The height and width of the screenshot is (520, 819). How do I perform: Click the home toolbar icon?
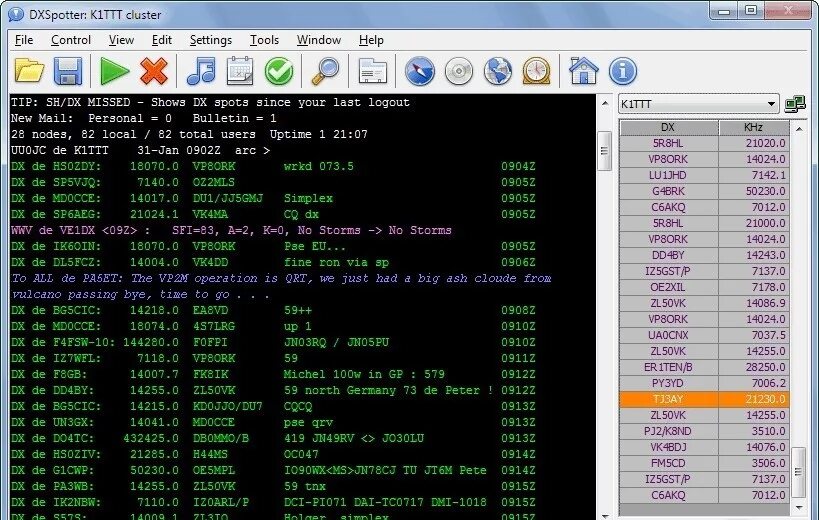pyautogui.click(x=583, y=71)
